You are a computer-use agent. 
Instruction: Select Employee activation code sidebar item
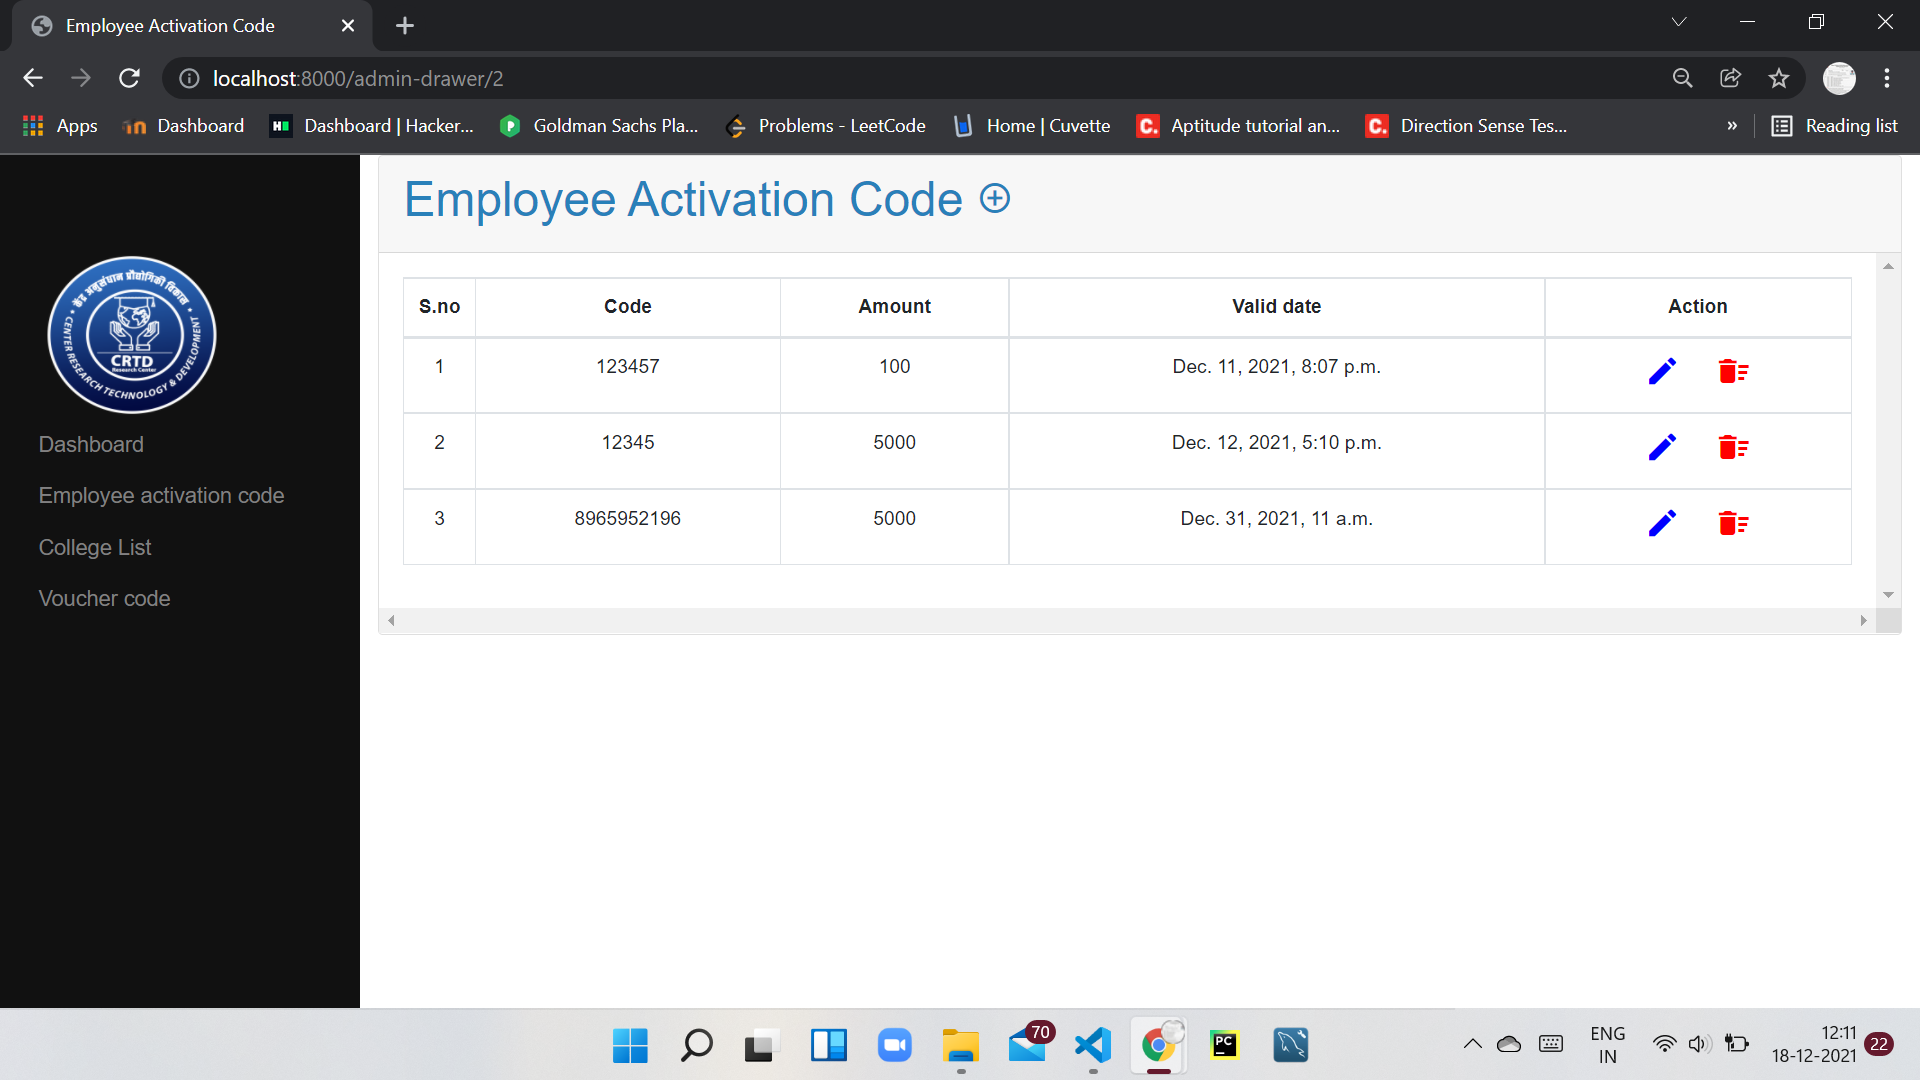pos(161,495)
